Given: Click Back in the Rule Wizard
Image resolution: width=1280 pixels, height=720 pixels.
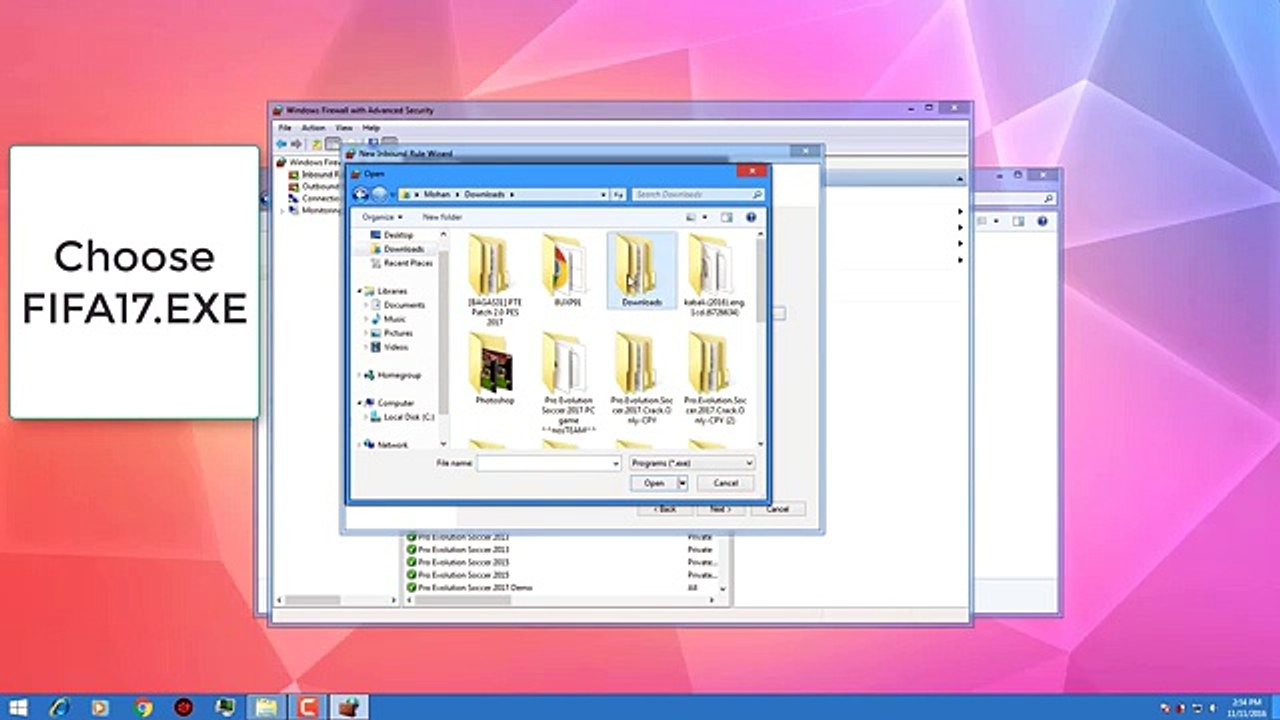Looking at the screenshot, I should [x=664, y=509].
